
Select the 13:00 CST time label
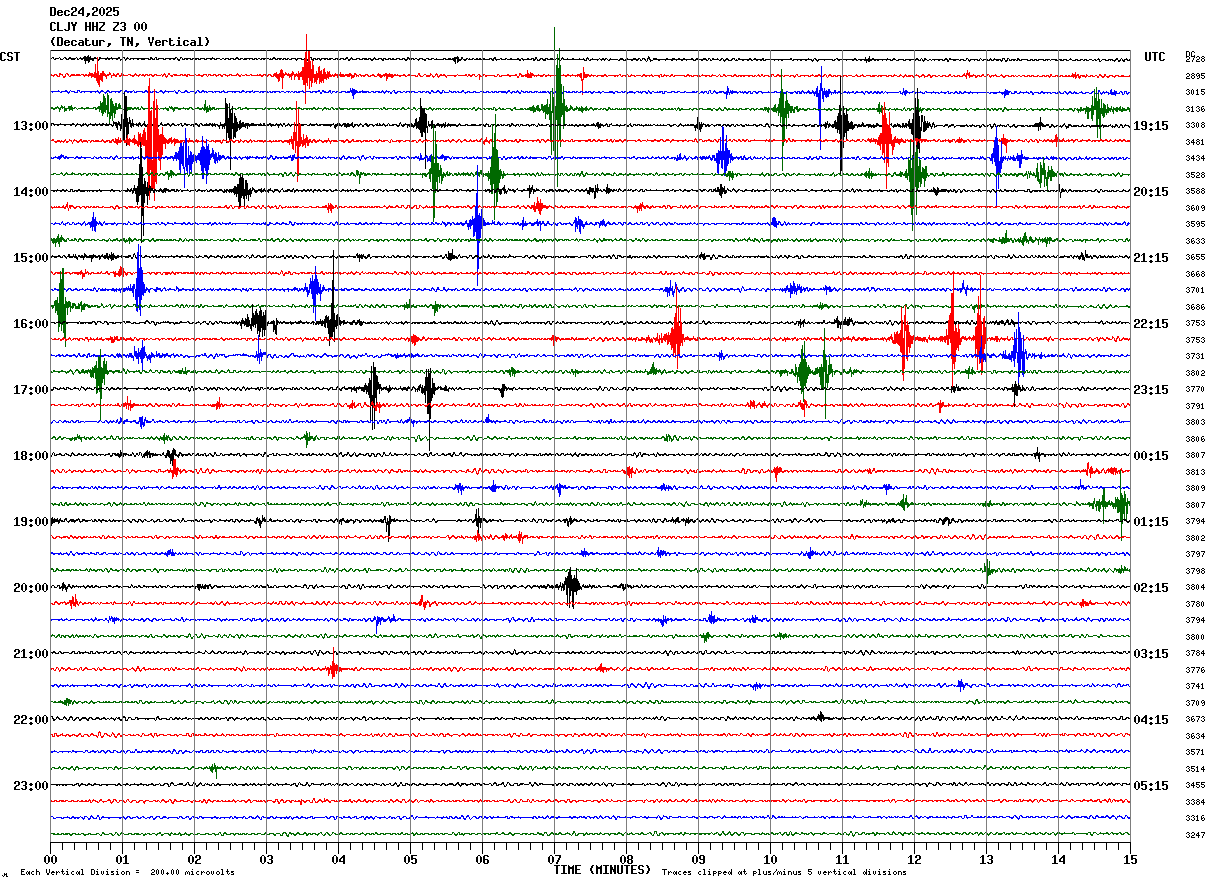[31, 126]
